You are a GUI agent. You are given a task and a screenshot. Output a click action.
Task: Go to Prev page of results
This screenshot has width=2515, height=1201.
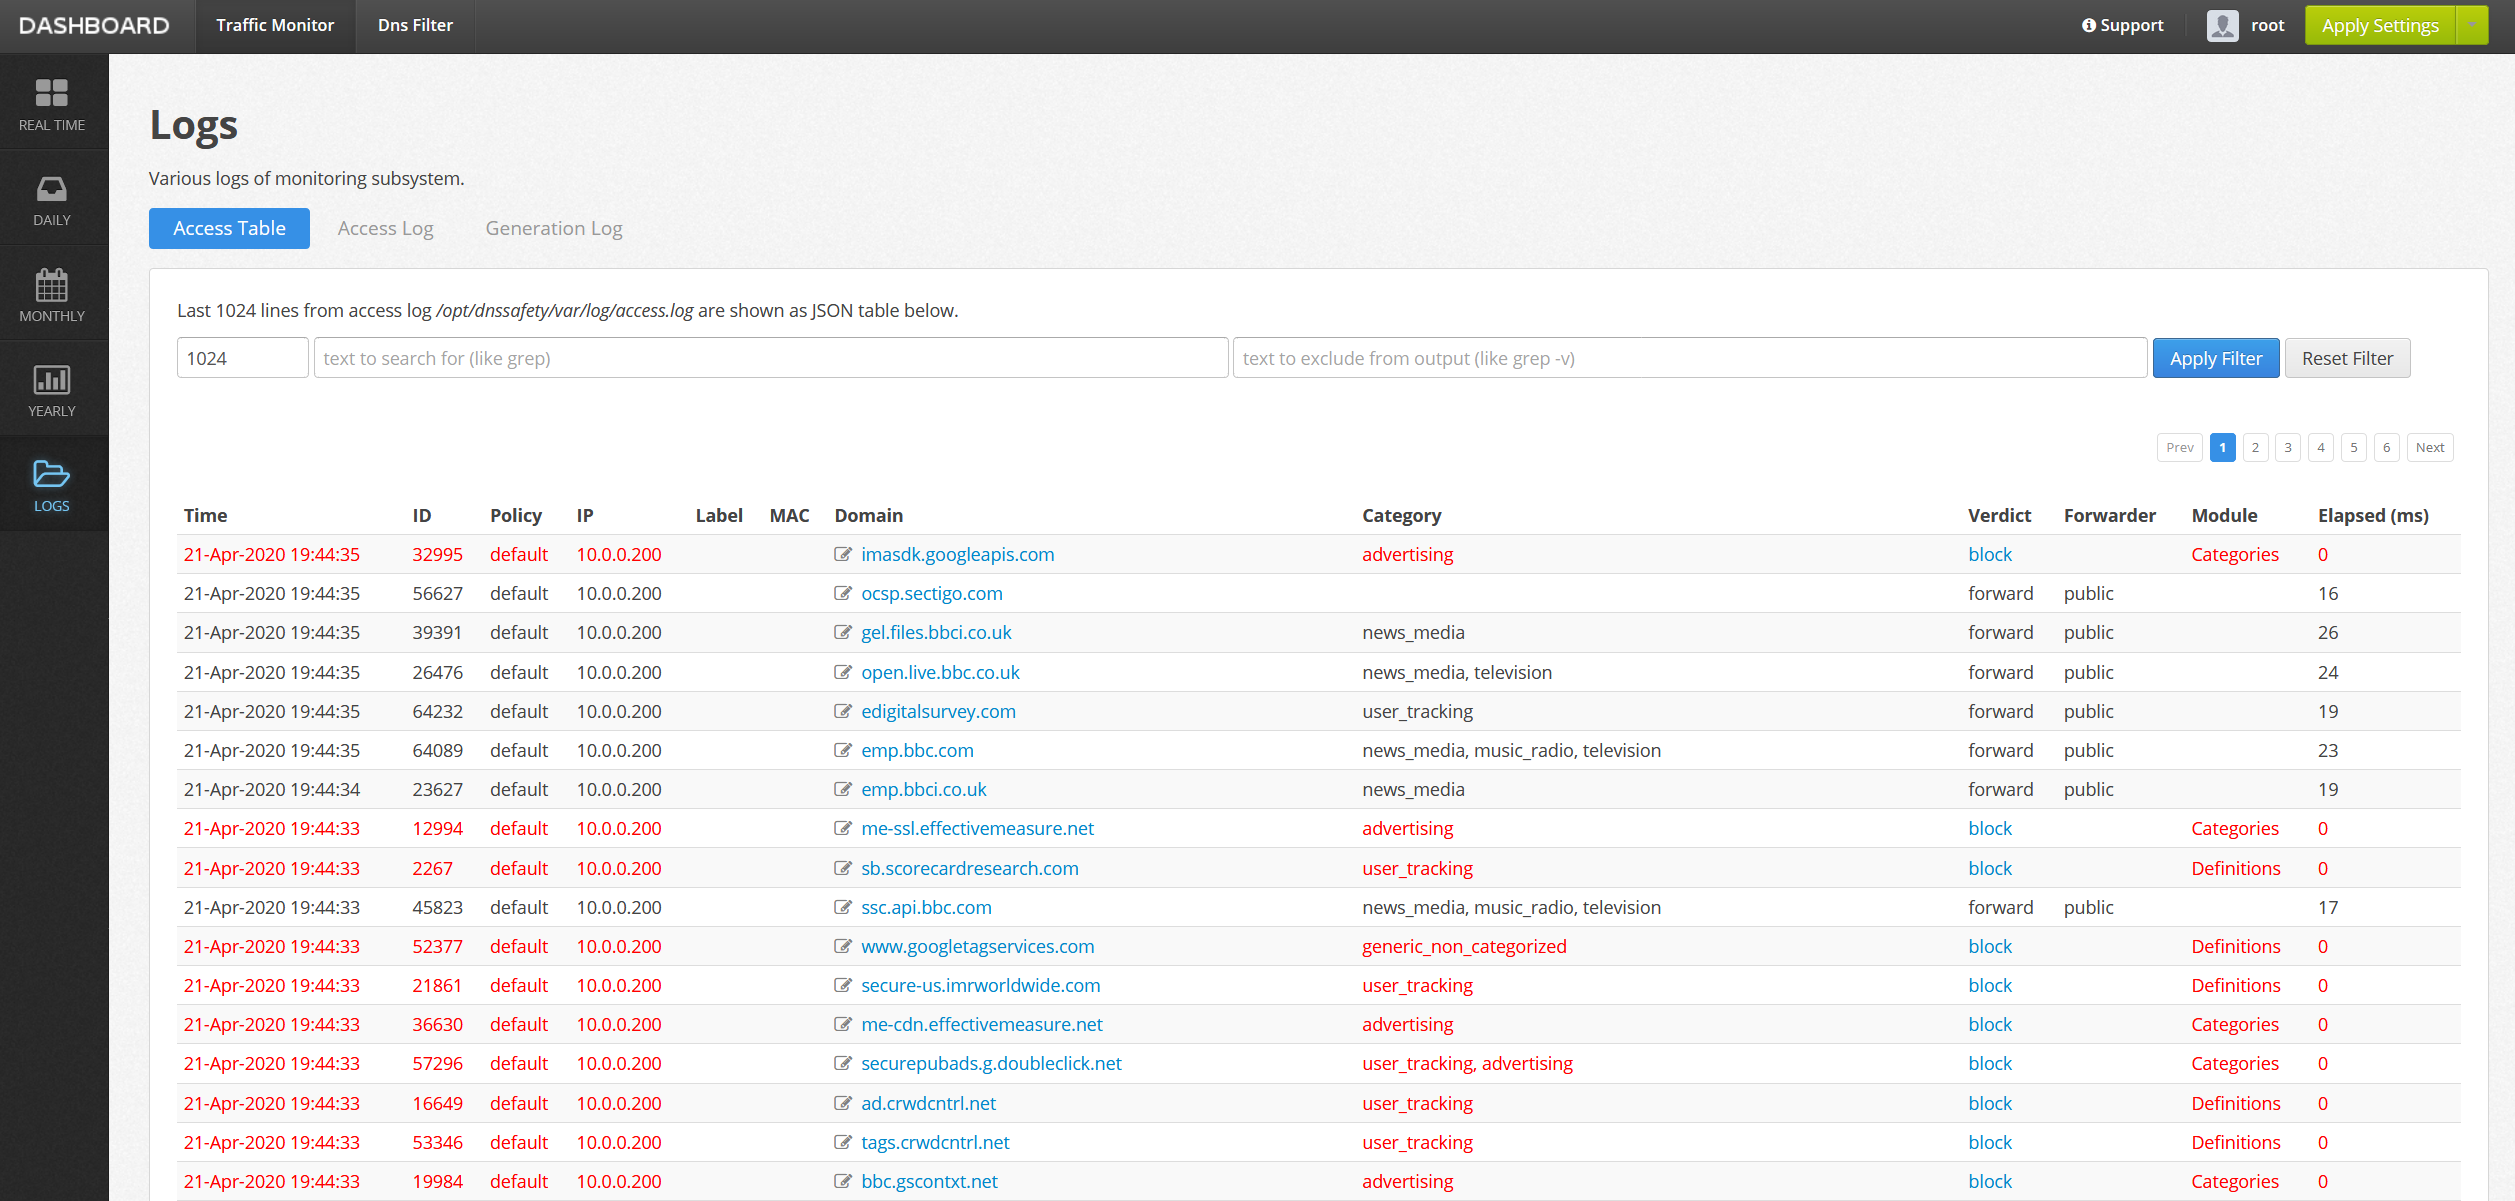point(2180,447)
